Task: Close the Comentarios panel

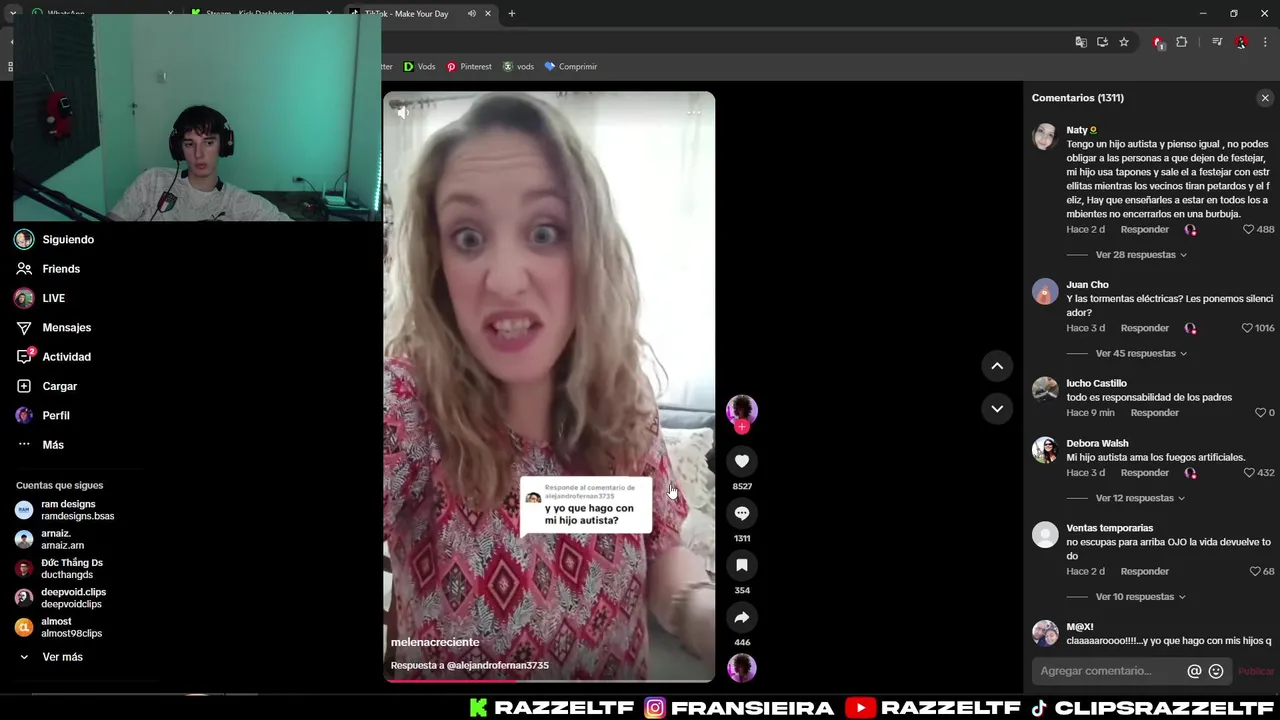Action: click(1265, 98)
